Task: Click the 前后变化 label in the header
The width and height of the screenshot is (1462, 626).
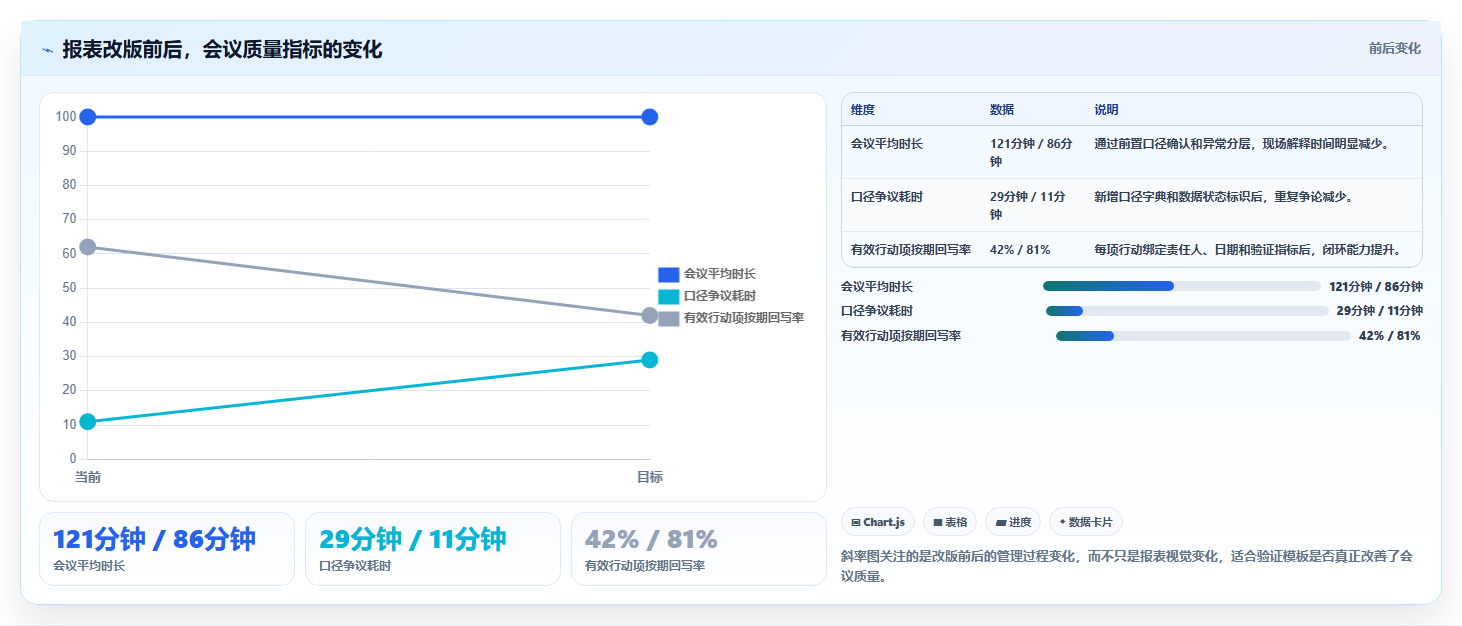Action: point(1394,49)
